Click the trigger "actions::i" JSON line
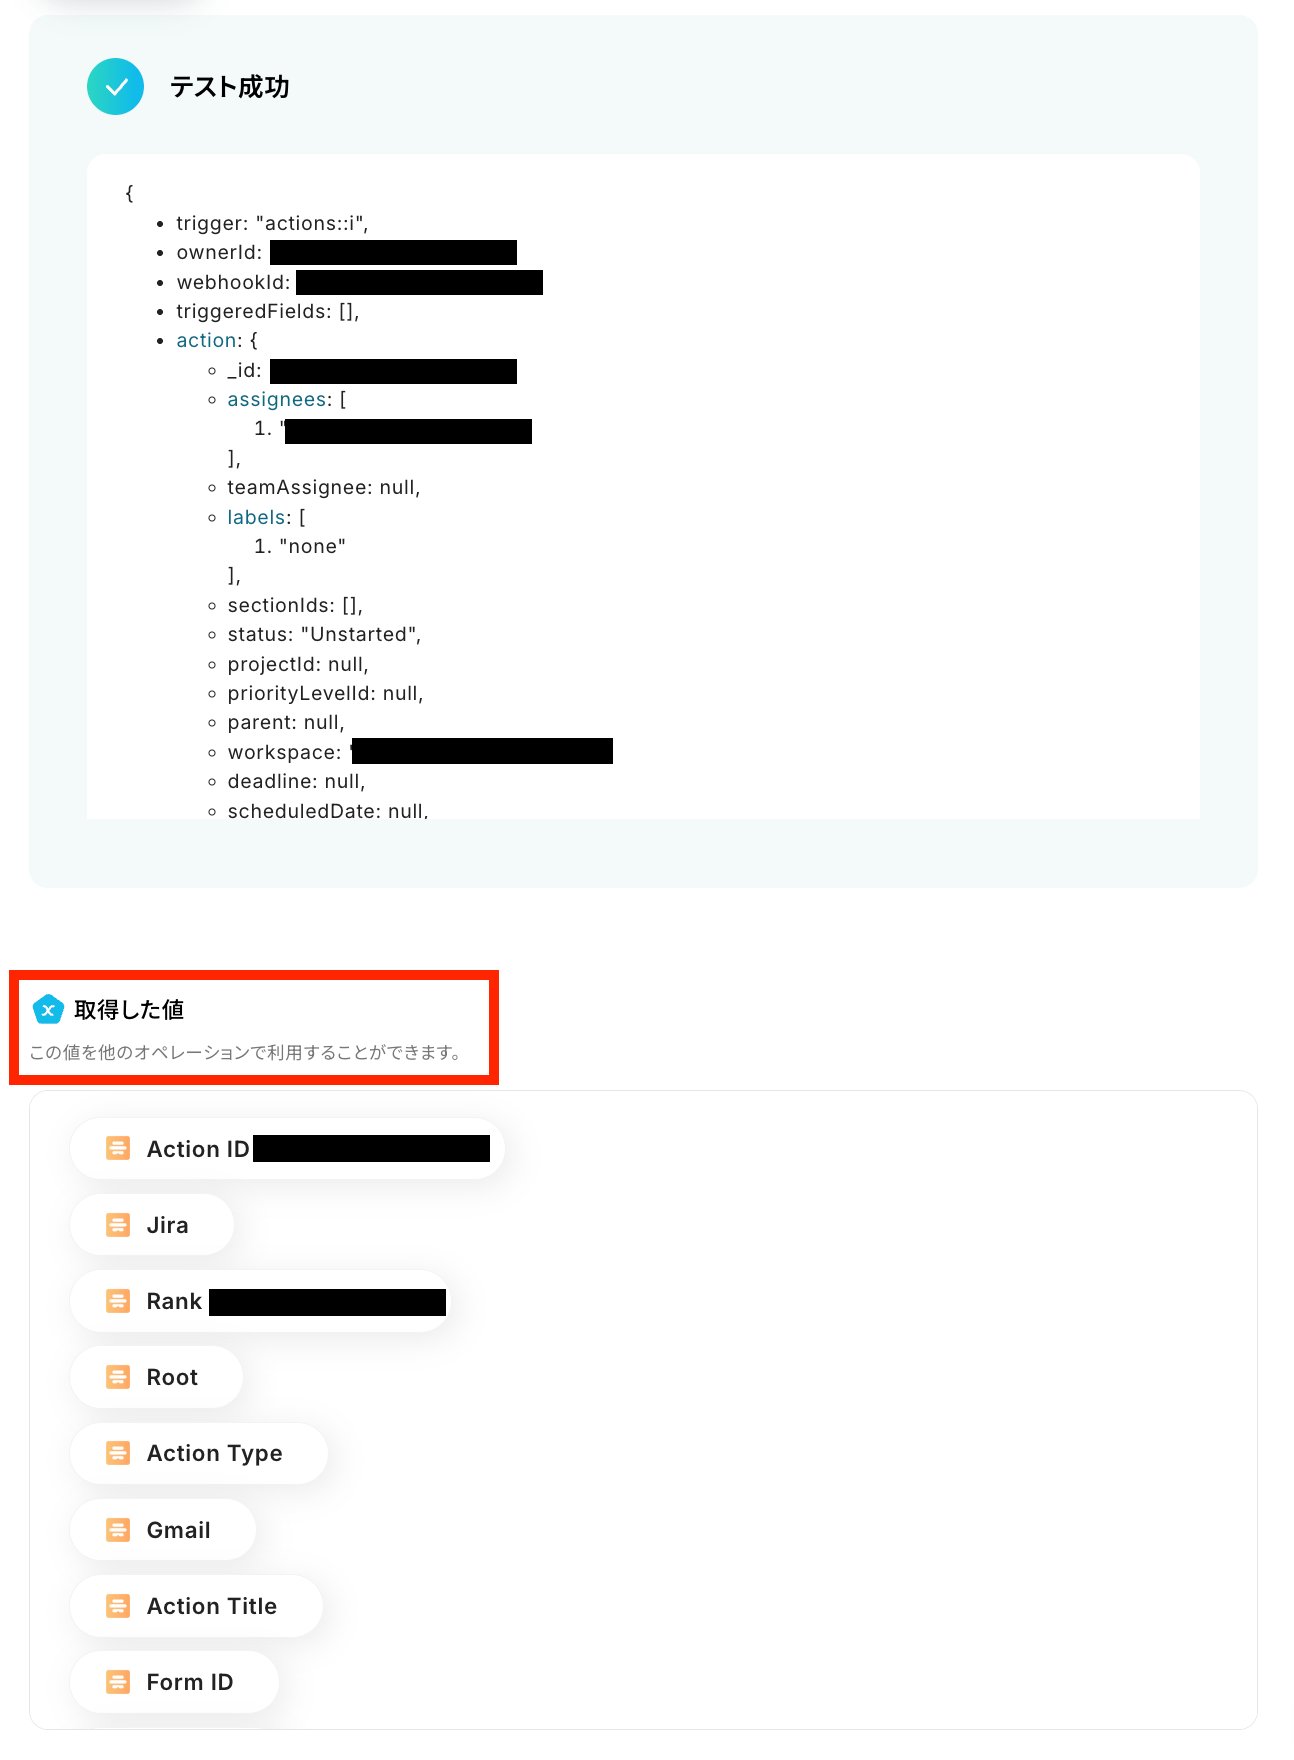The width and height of the screenshot is (1294, 1760). 272,224
